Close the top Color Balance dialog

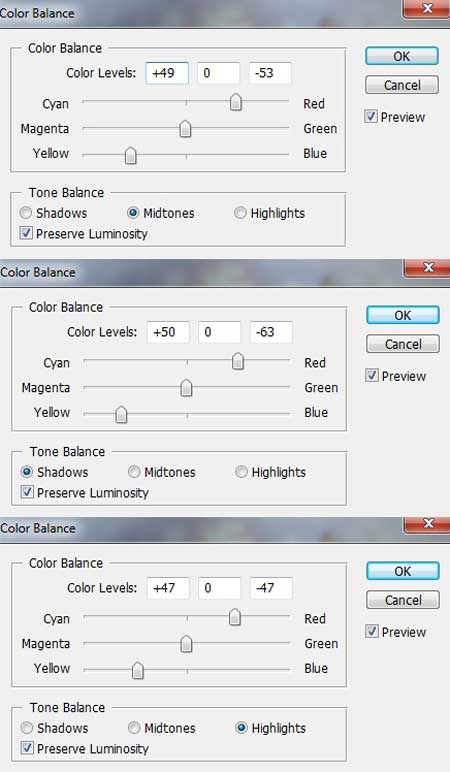[426, 9]
